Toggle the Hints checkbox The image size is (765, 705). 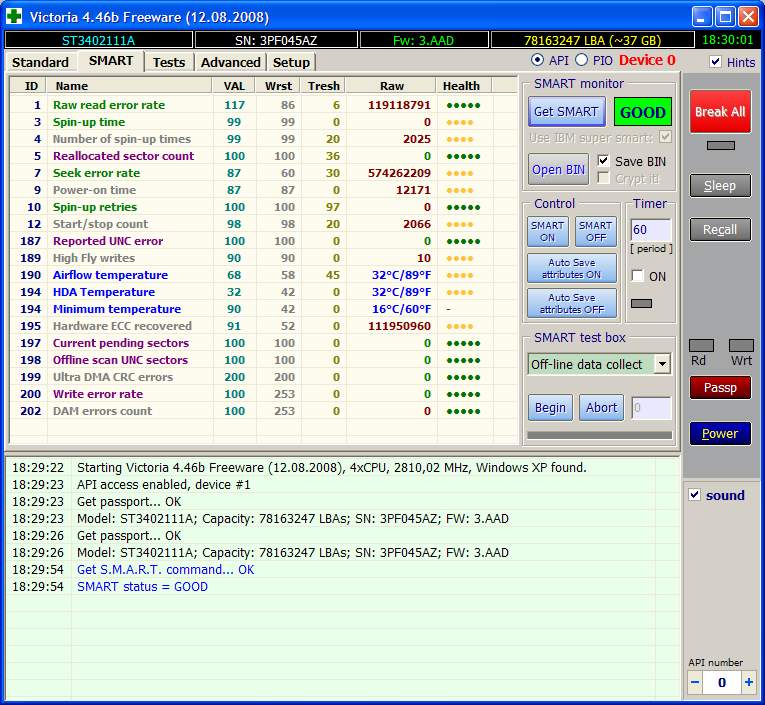pos(715,62)
